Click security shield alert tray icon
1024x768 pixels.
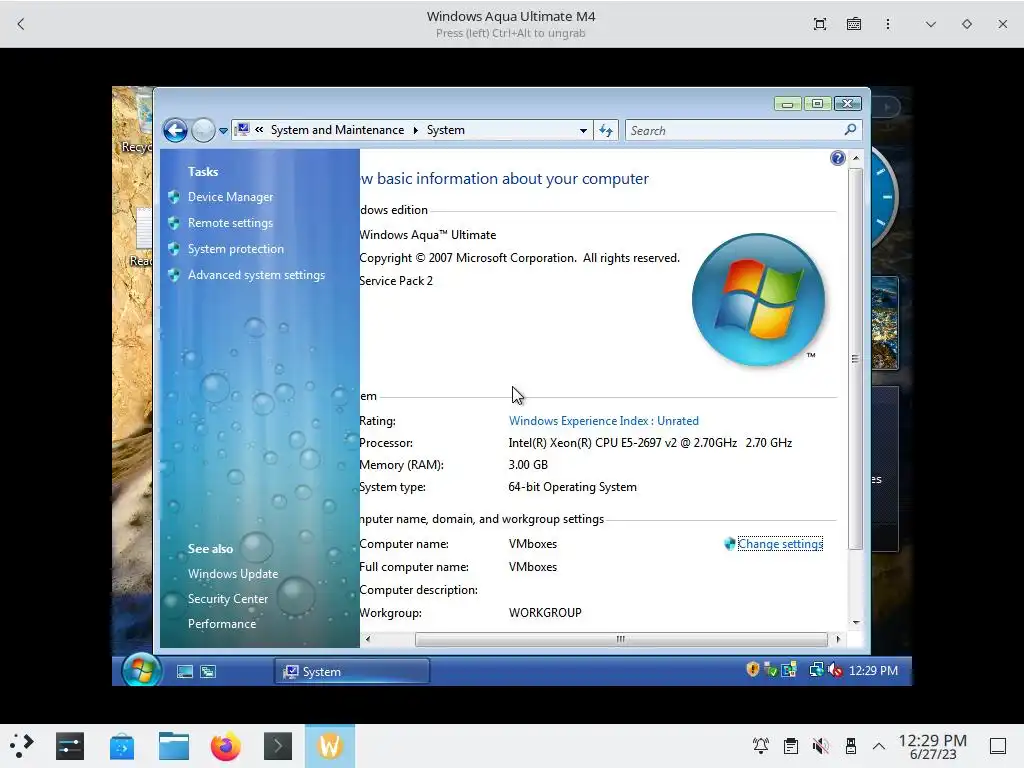coord(752,669)
